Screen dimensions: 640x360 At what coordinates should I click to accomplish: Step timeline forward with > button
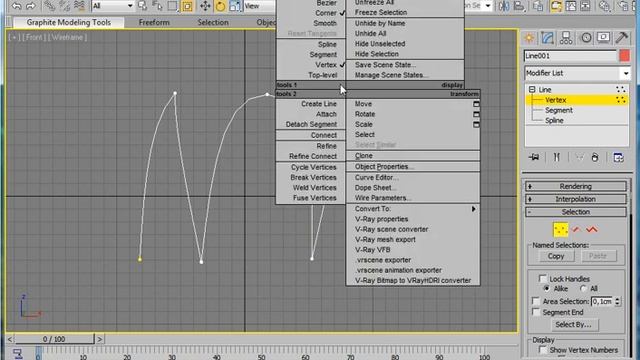(100, 339)
